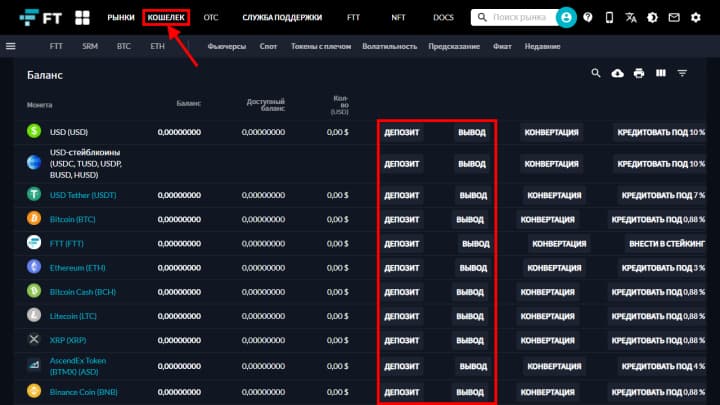Click Кредитовать под 4% for AscendEx Token
The height and width of the screenshot is (405, 720).
pos(663,366)
